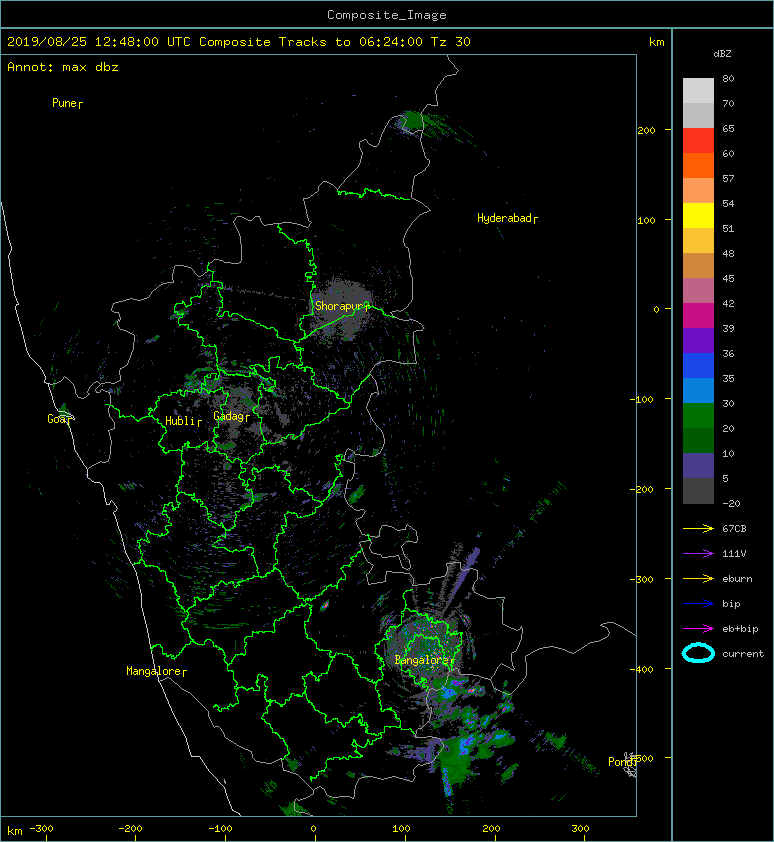Click the 0 mark on vertical axis
774x842 pixels.
pyautogui.click(x=656, y=310)
